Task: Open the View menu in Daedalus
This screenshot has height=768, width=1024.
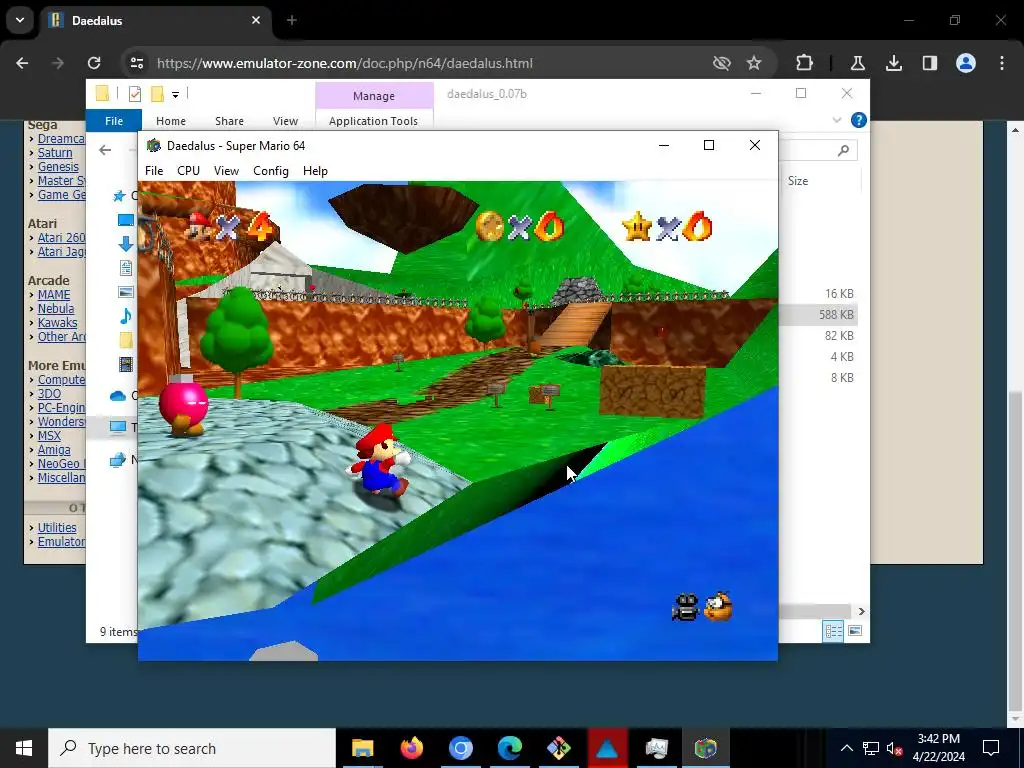Action: point(226,170)
